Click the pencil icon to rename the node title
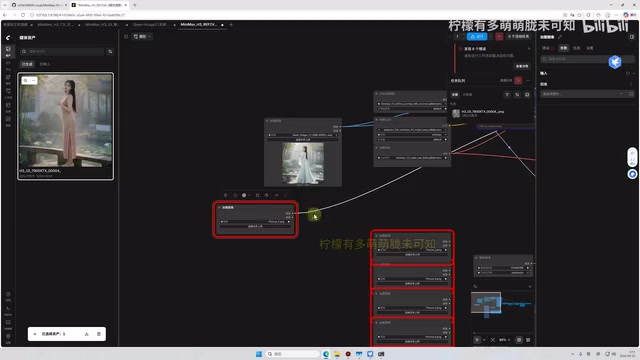Image resolution: width=640 pixels, height=360 pixels. (560, 37)
